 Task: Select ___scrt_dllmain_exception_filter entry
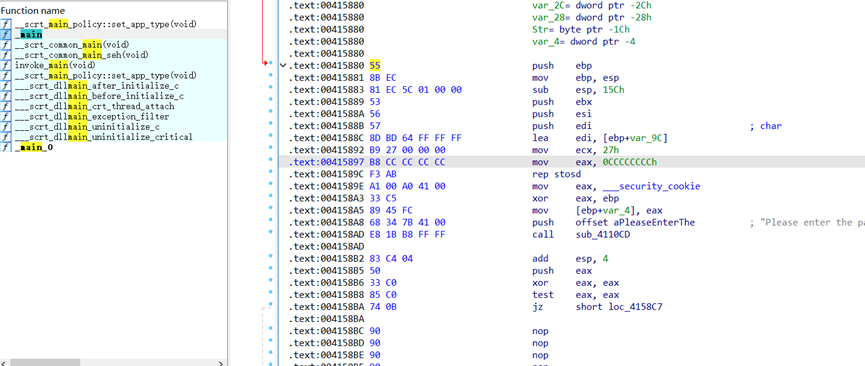pos(92,116)
